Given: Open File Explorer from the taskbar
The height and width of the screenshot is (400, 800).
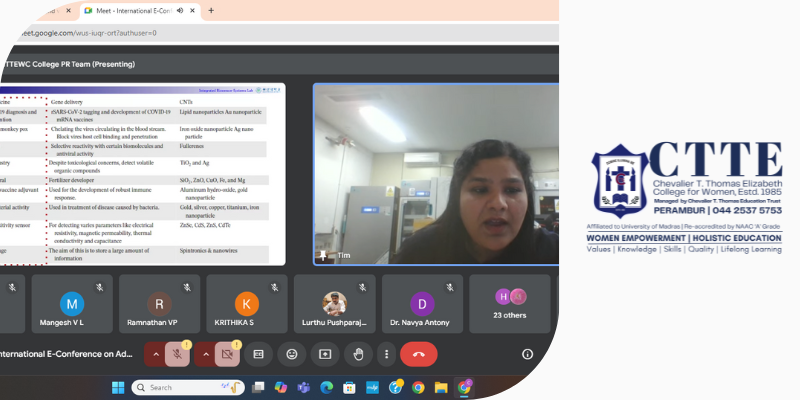Looking at the screenshot, I should [x=441, y=388].
